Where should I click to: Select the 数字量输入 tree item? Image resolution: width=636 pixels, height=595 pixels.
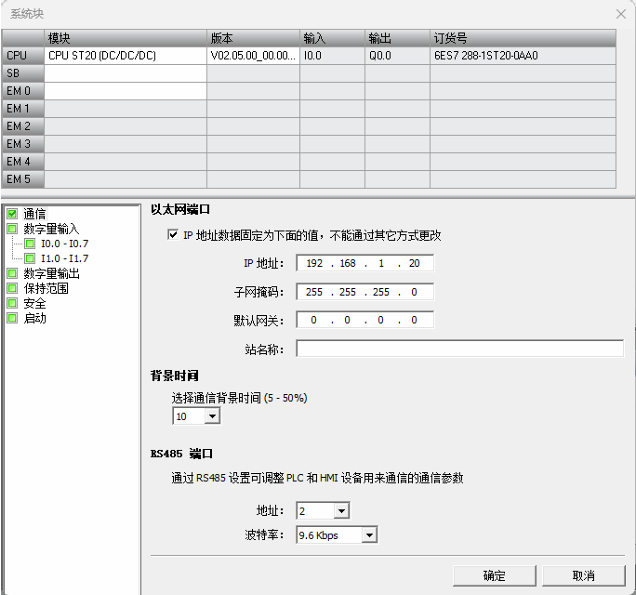tap(51, 228)
